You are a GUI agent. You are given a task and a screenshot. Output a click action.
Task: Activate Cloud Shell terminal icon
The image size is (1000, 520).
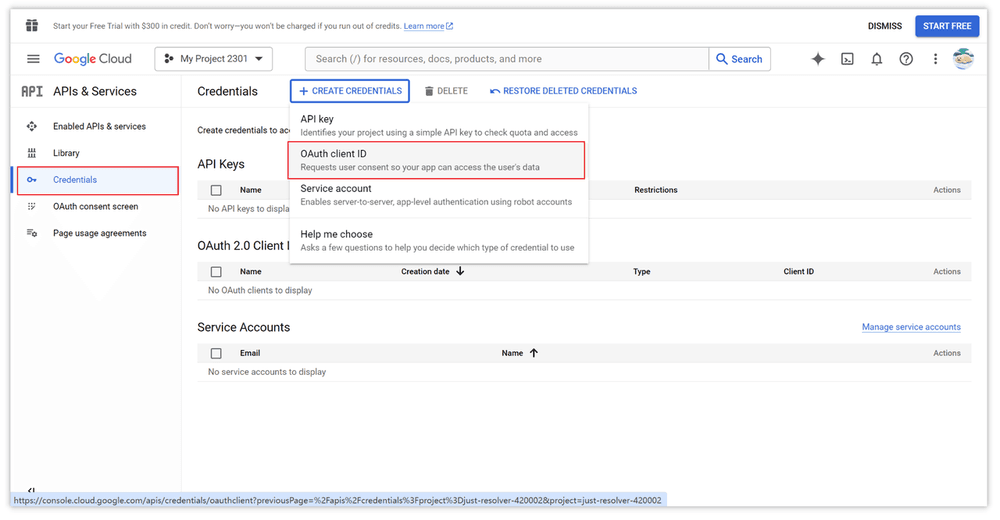pos(847,59)
